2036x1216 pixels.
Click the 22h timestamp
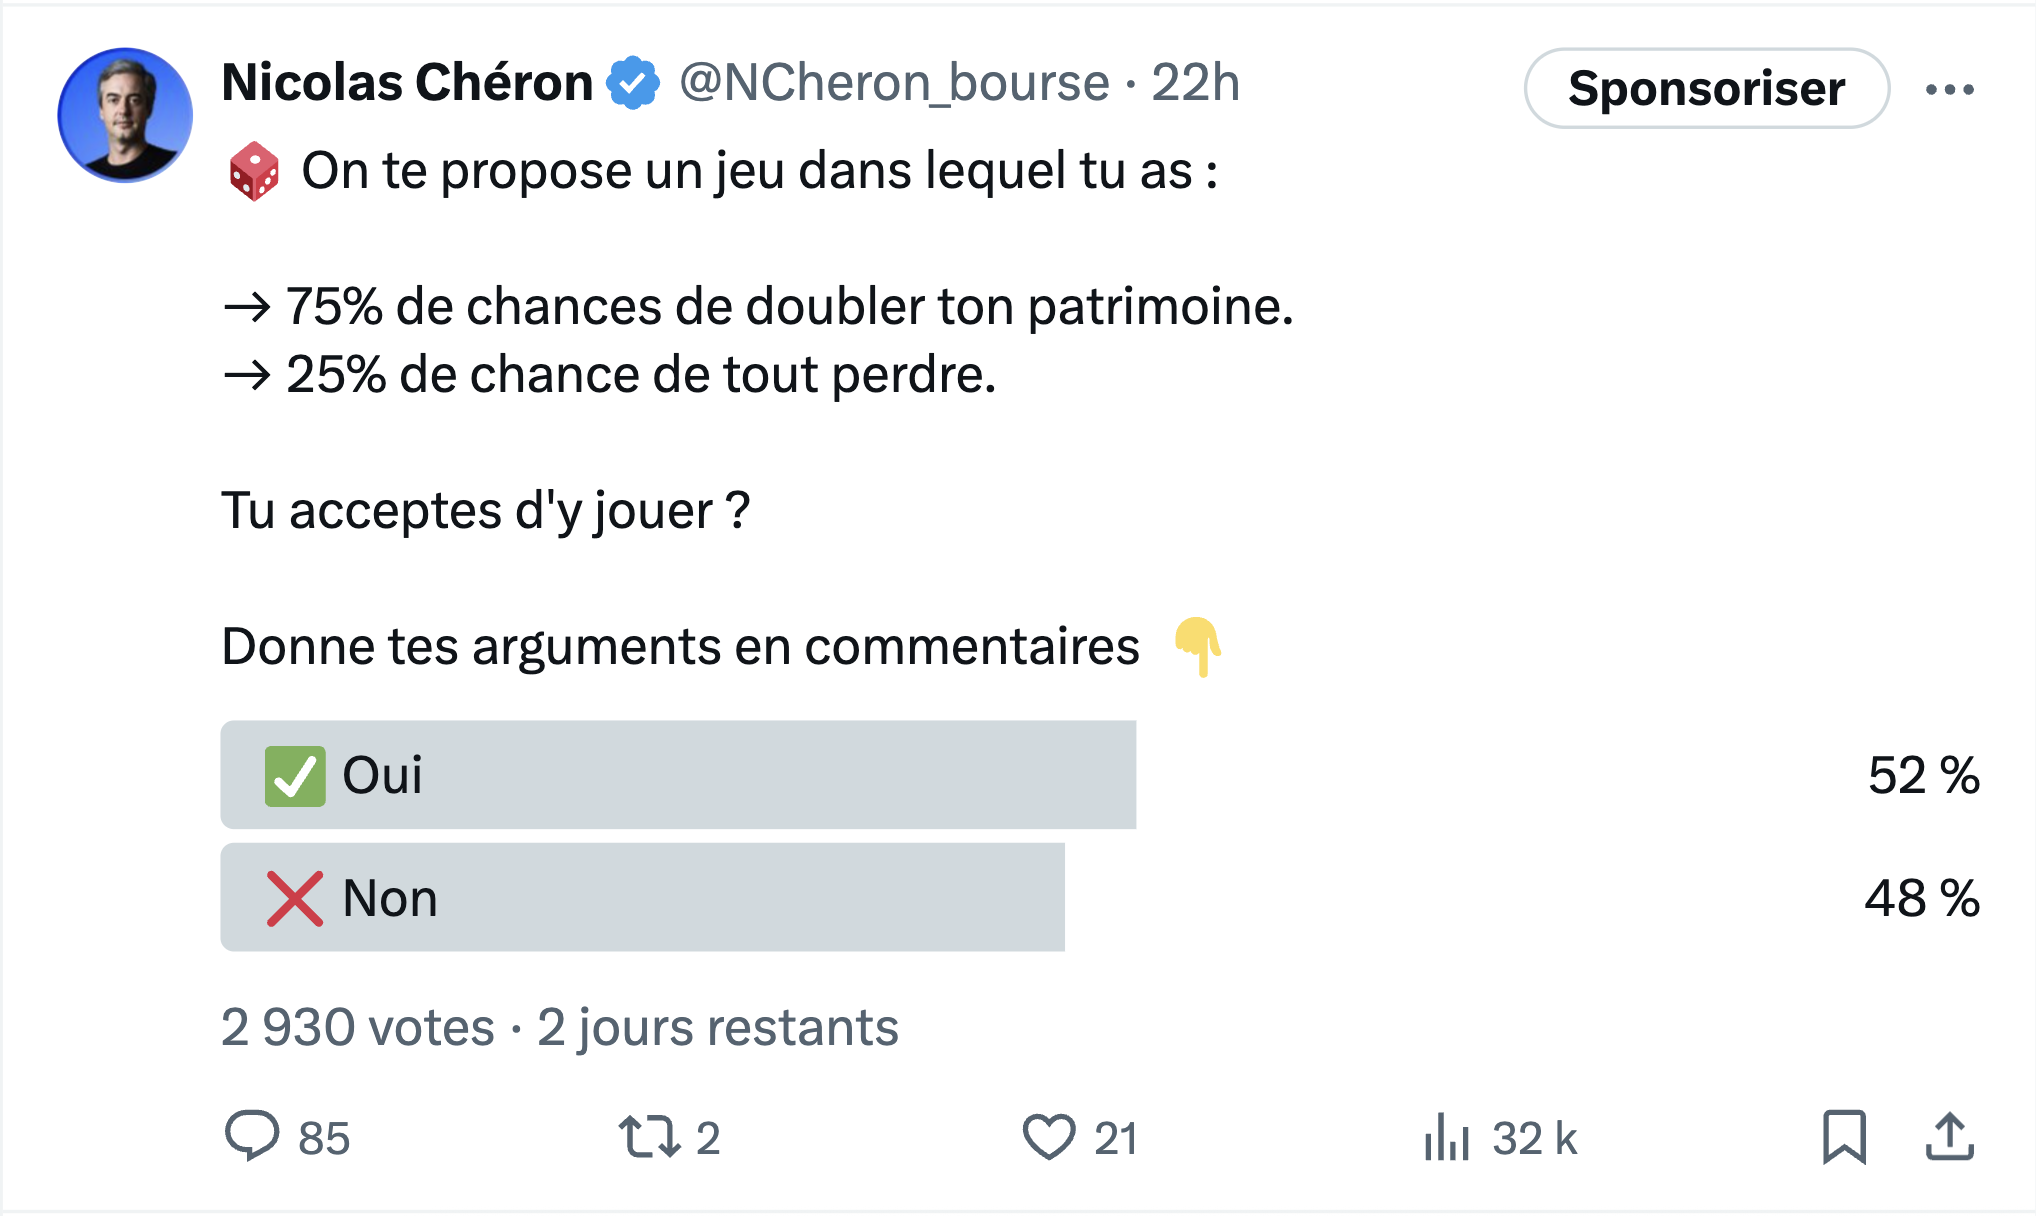[1195, 82]
